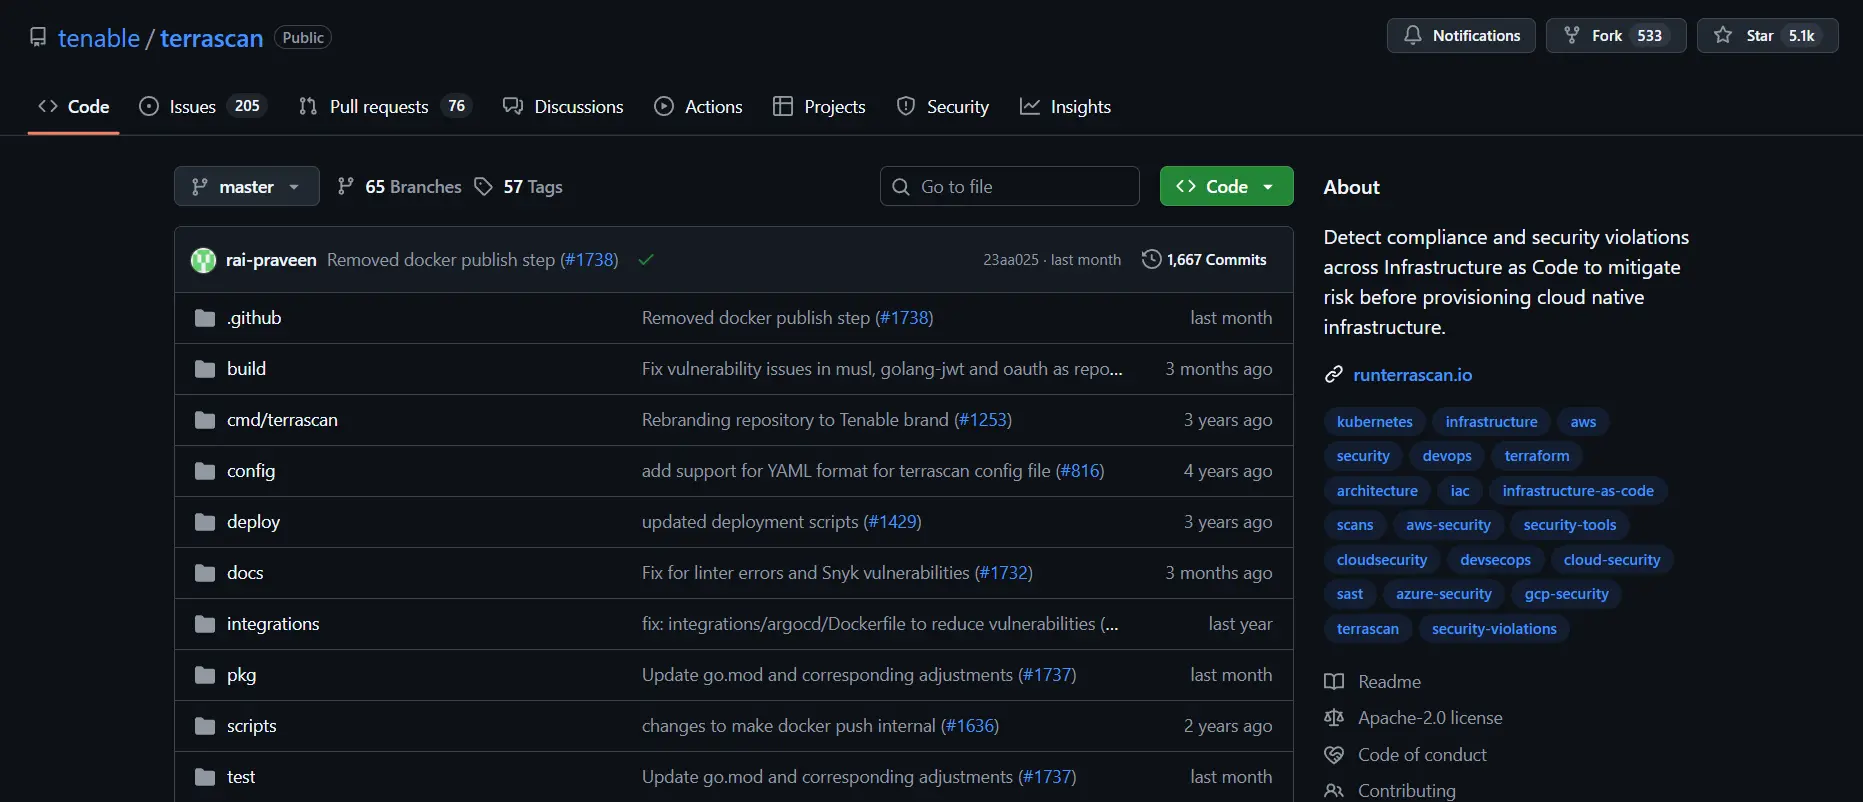Click the rai-praveen avatar image
Viewport: 1863px width, 802px height.
(204, 260)
